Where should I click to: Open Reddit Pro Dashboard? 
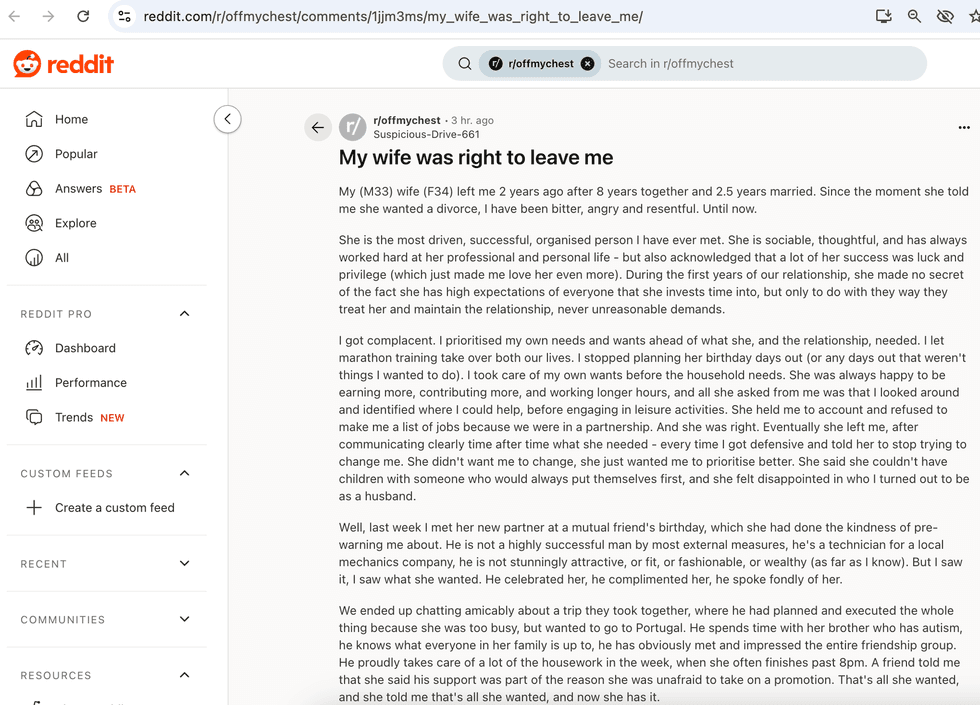click(x=85, y=348)
